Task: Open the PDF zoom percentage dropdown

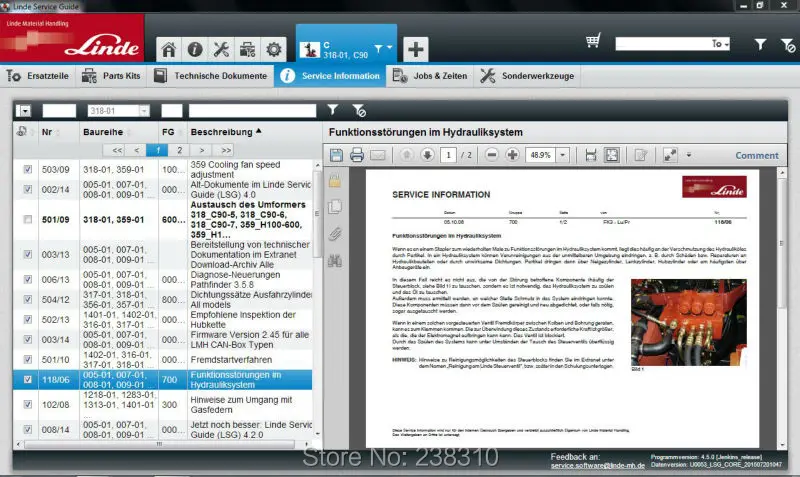Action: (562, 155)
